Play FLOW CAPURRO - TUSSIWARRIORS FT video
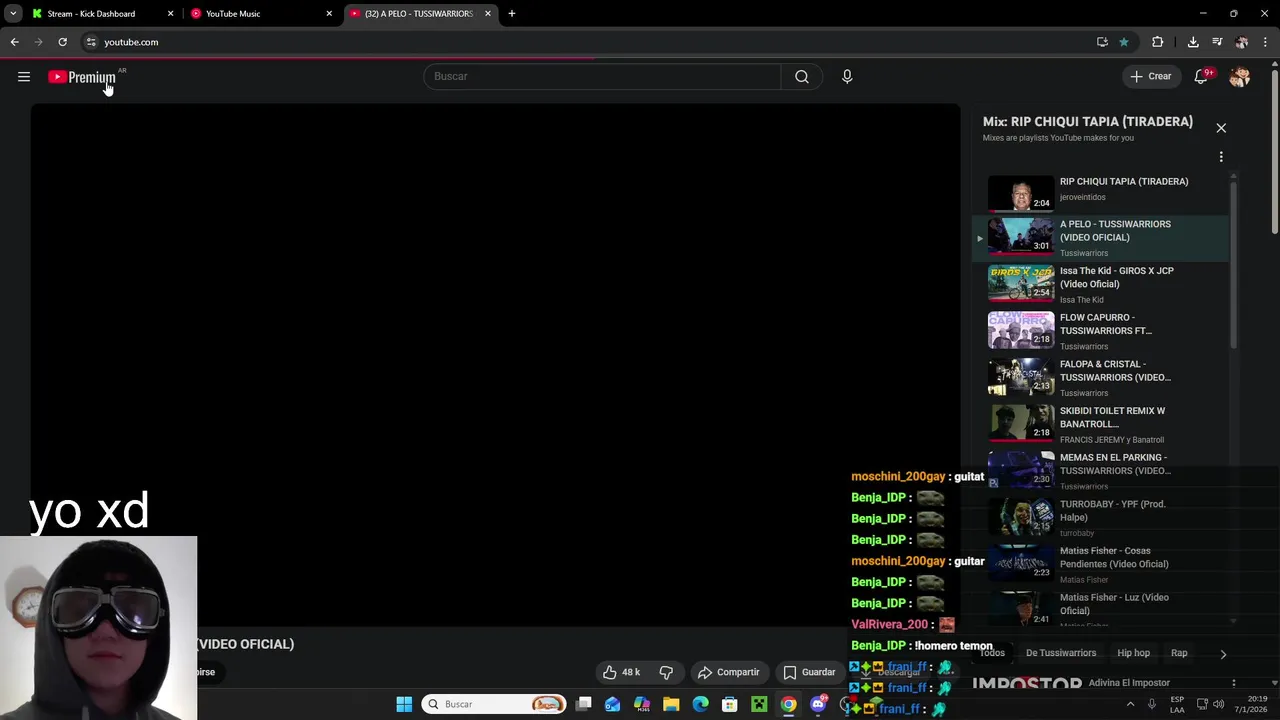The image size is (1280, 720). point(1102,331)
